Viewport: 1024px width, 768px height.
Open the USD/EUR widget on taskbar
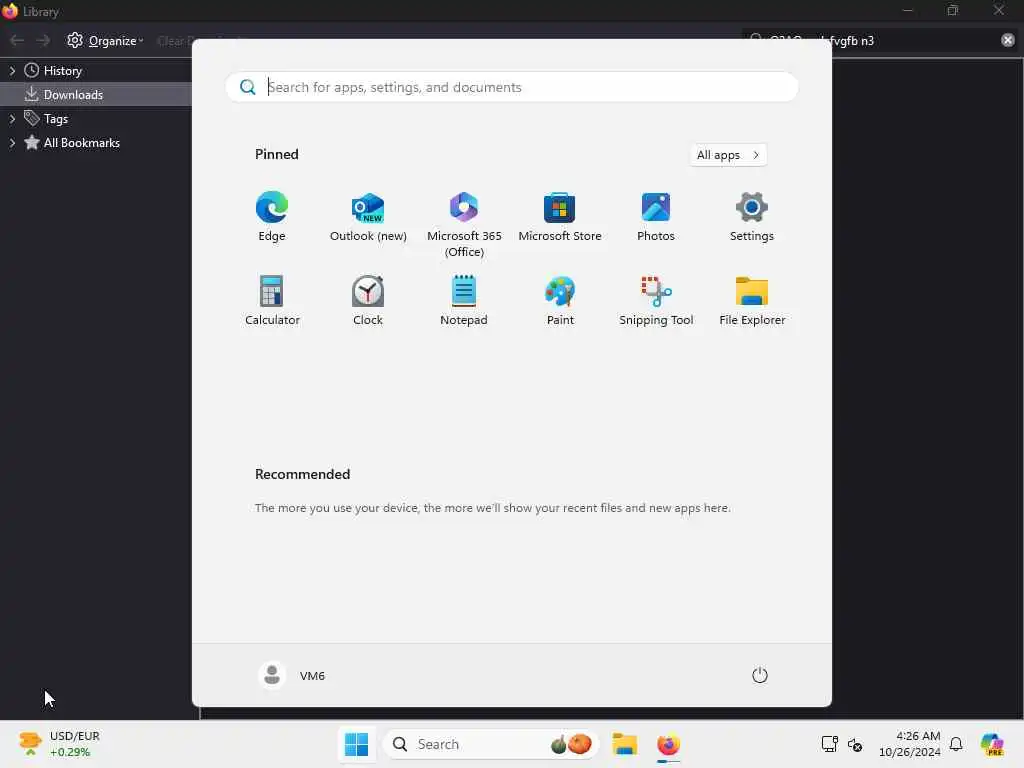[59, 744]
